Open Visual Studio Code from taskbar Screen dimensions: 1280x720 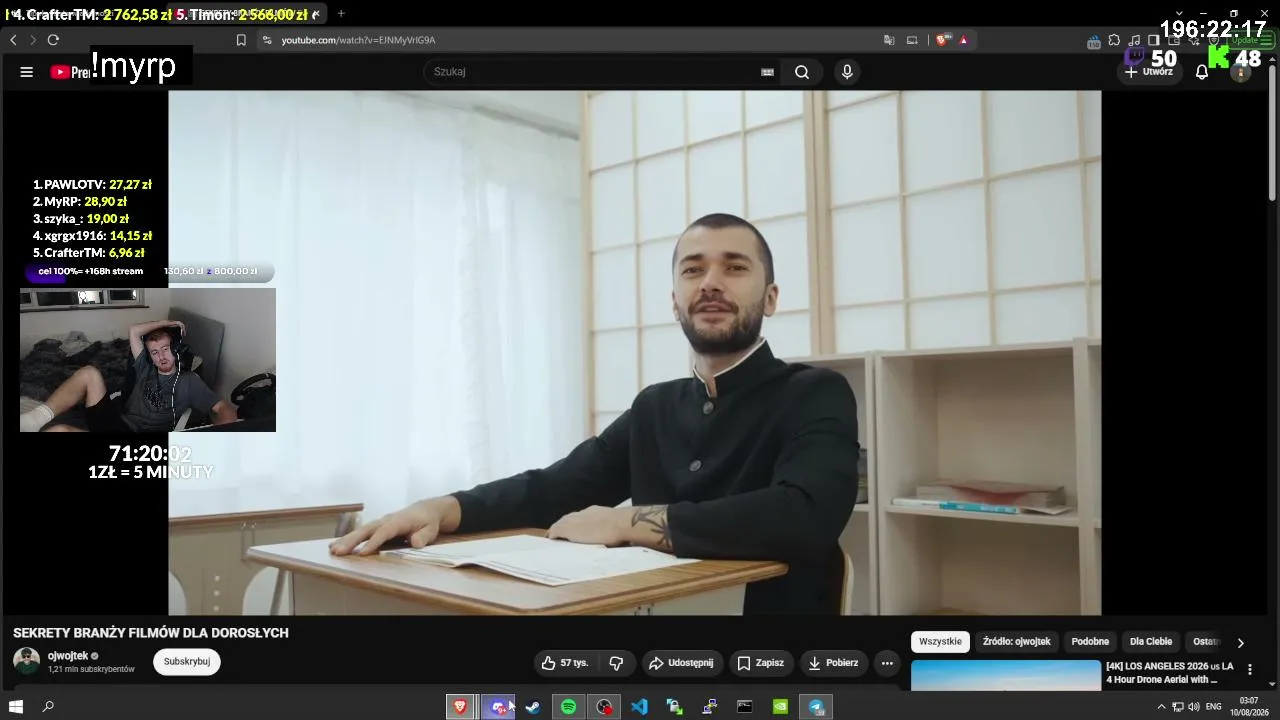point(639,707)
